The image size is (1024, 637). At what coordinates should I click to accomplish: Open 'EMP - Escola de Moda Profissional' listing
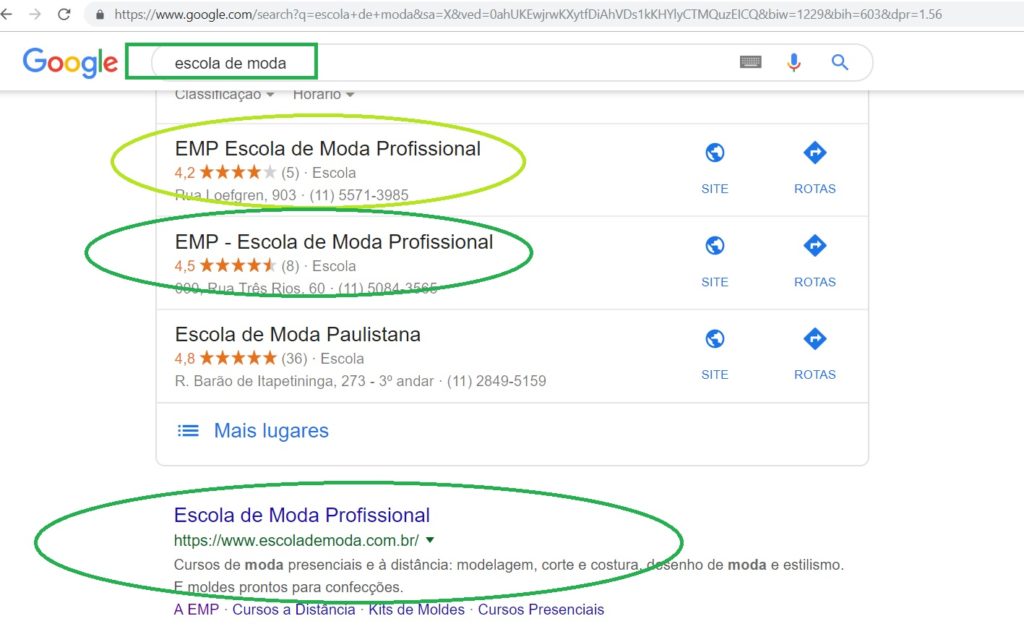(x=334, y=242)
